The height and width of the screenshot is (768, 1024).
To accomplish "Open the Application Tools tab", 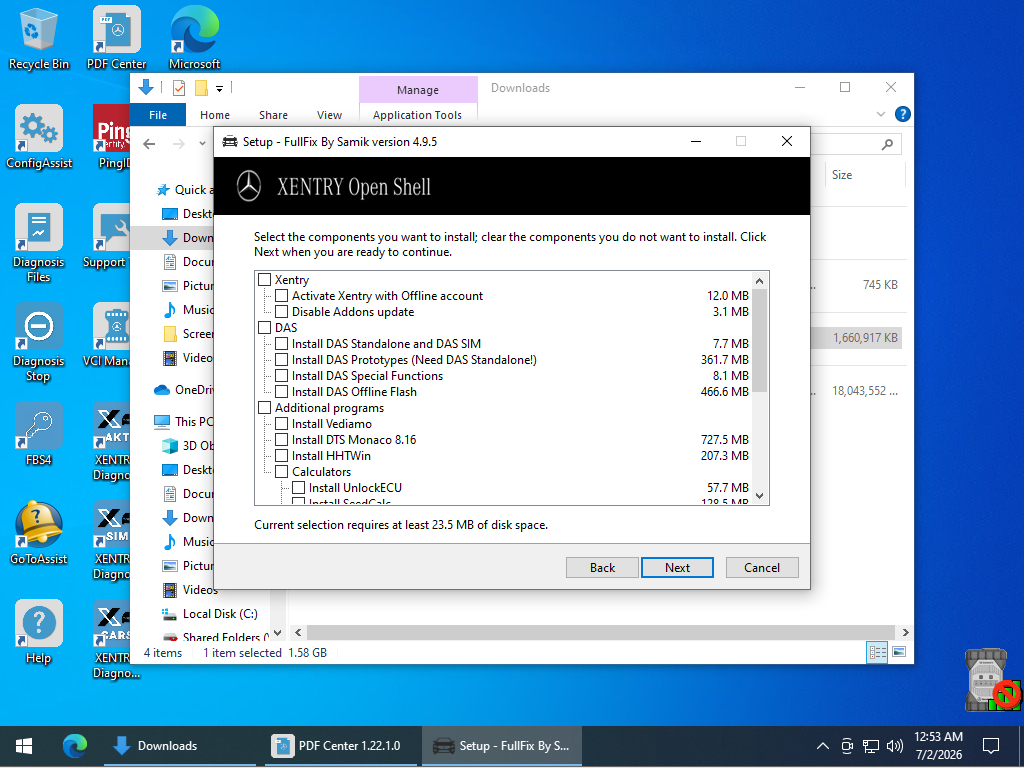I will [x=417, y=115].
